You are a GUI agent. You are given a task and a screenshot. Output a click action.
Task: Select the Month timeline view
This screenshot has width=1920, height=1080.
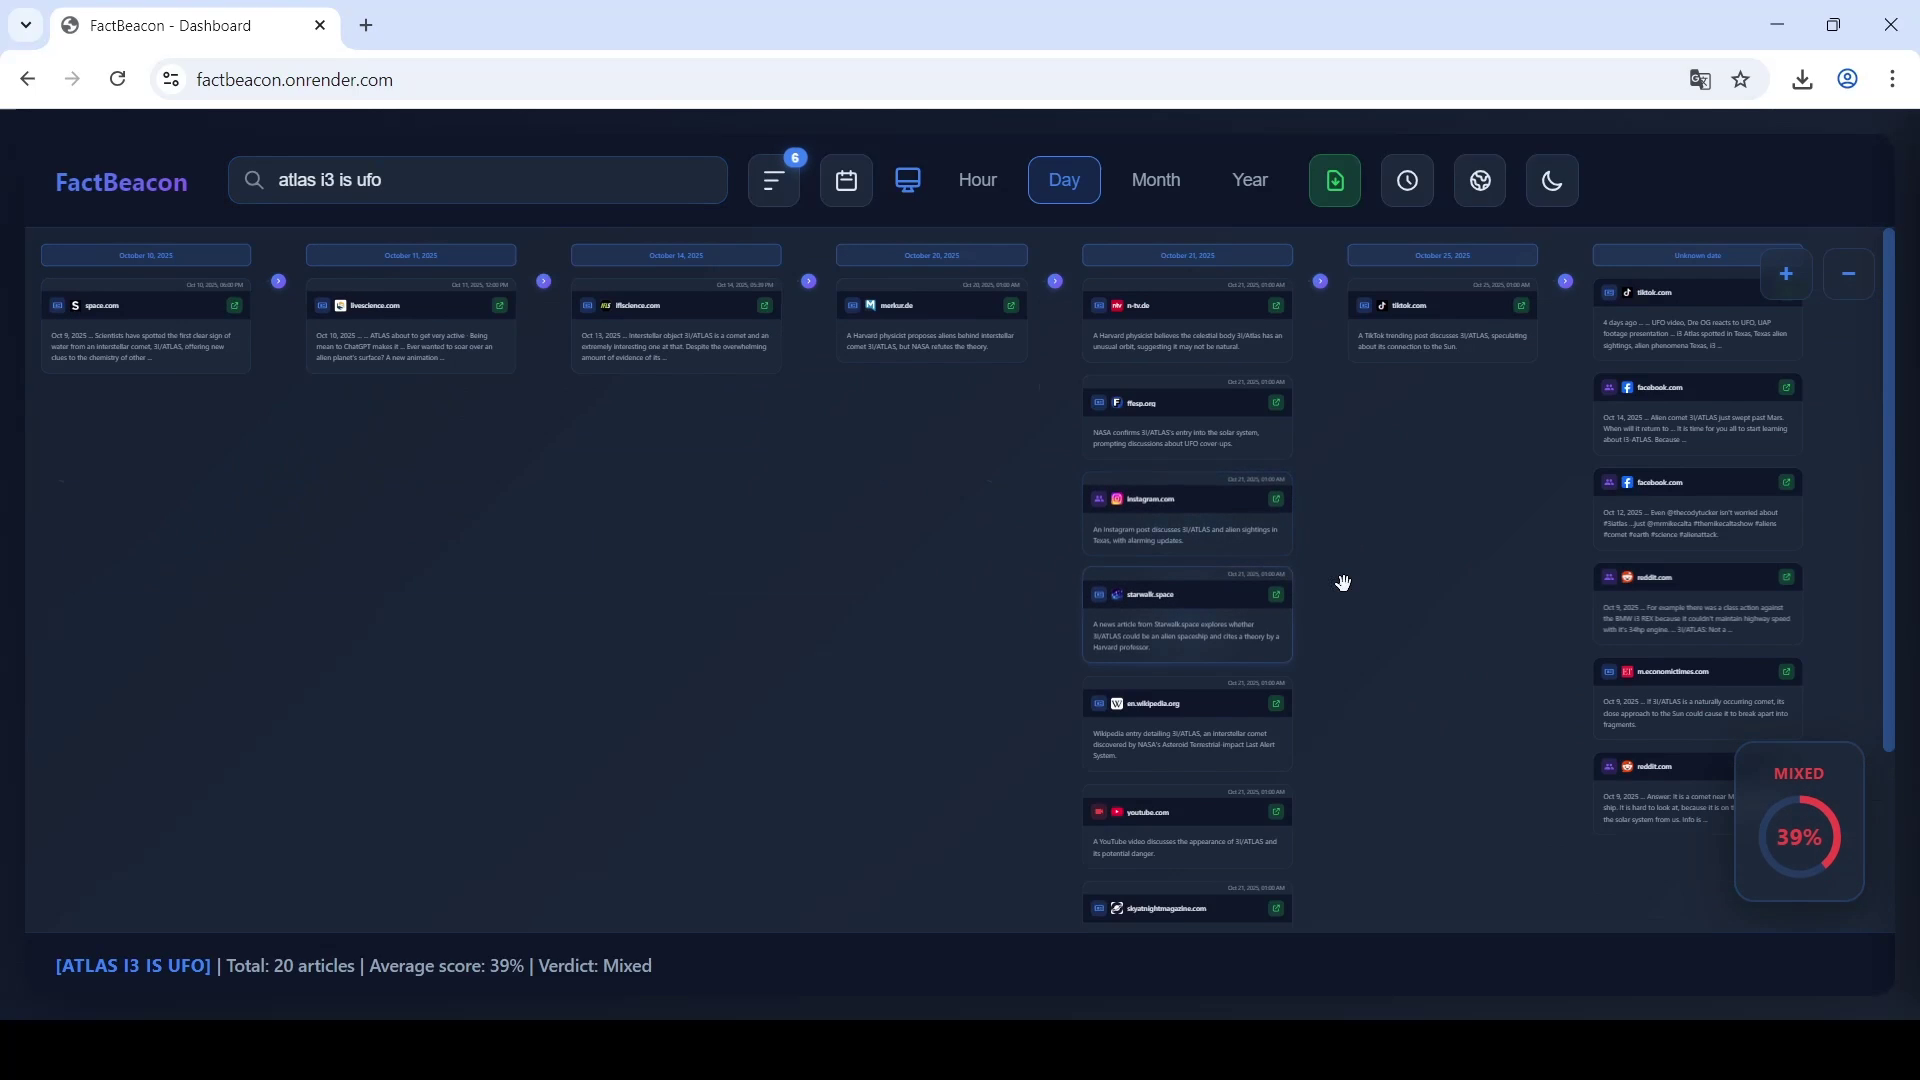[1155, 180]
